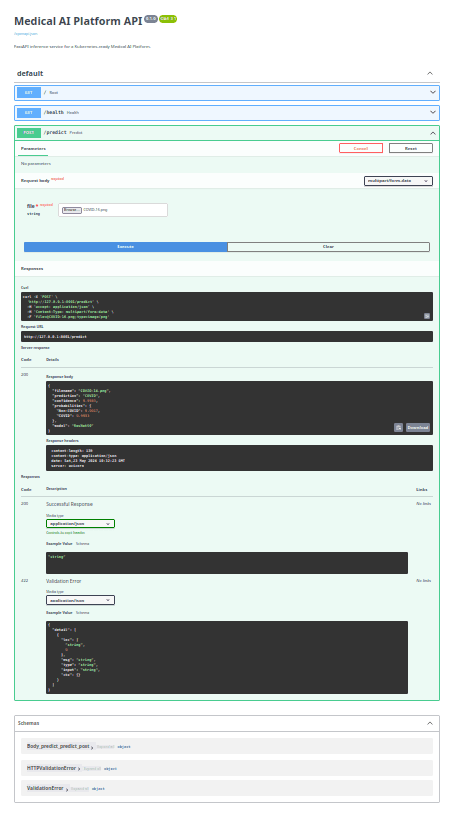The image size is (466, 822).
Task: Click 'Expand all' next to ValidationError
Action: (x=80, y=788)
